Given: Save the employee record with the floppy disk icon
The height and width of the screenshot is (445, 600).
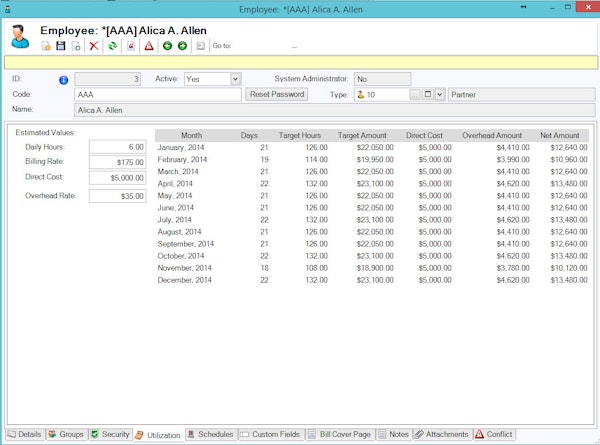Looking at the screenshot, I should tap(60, 46).
